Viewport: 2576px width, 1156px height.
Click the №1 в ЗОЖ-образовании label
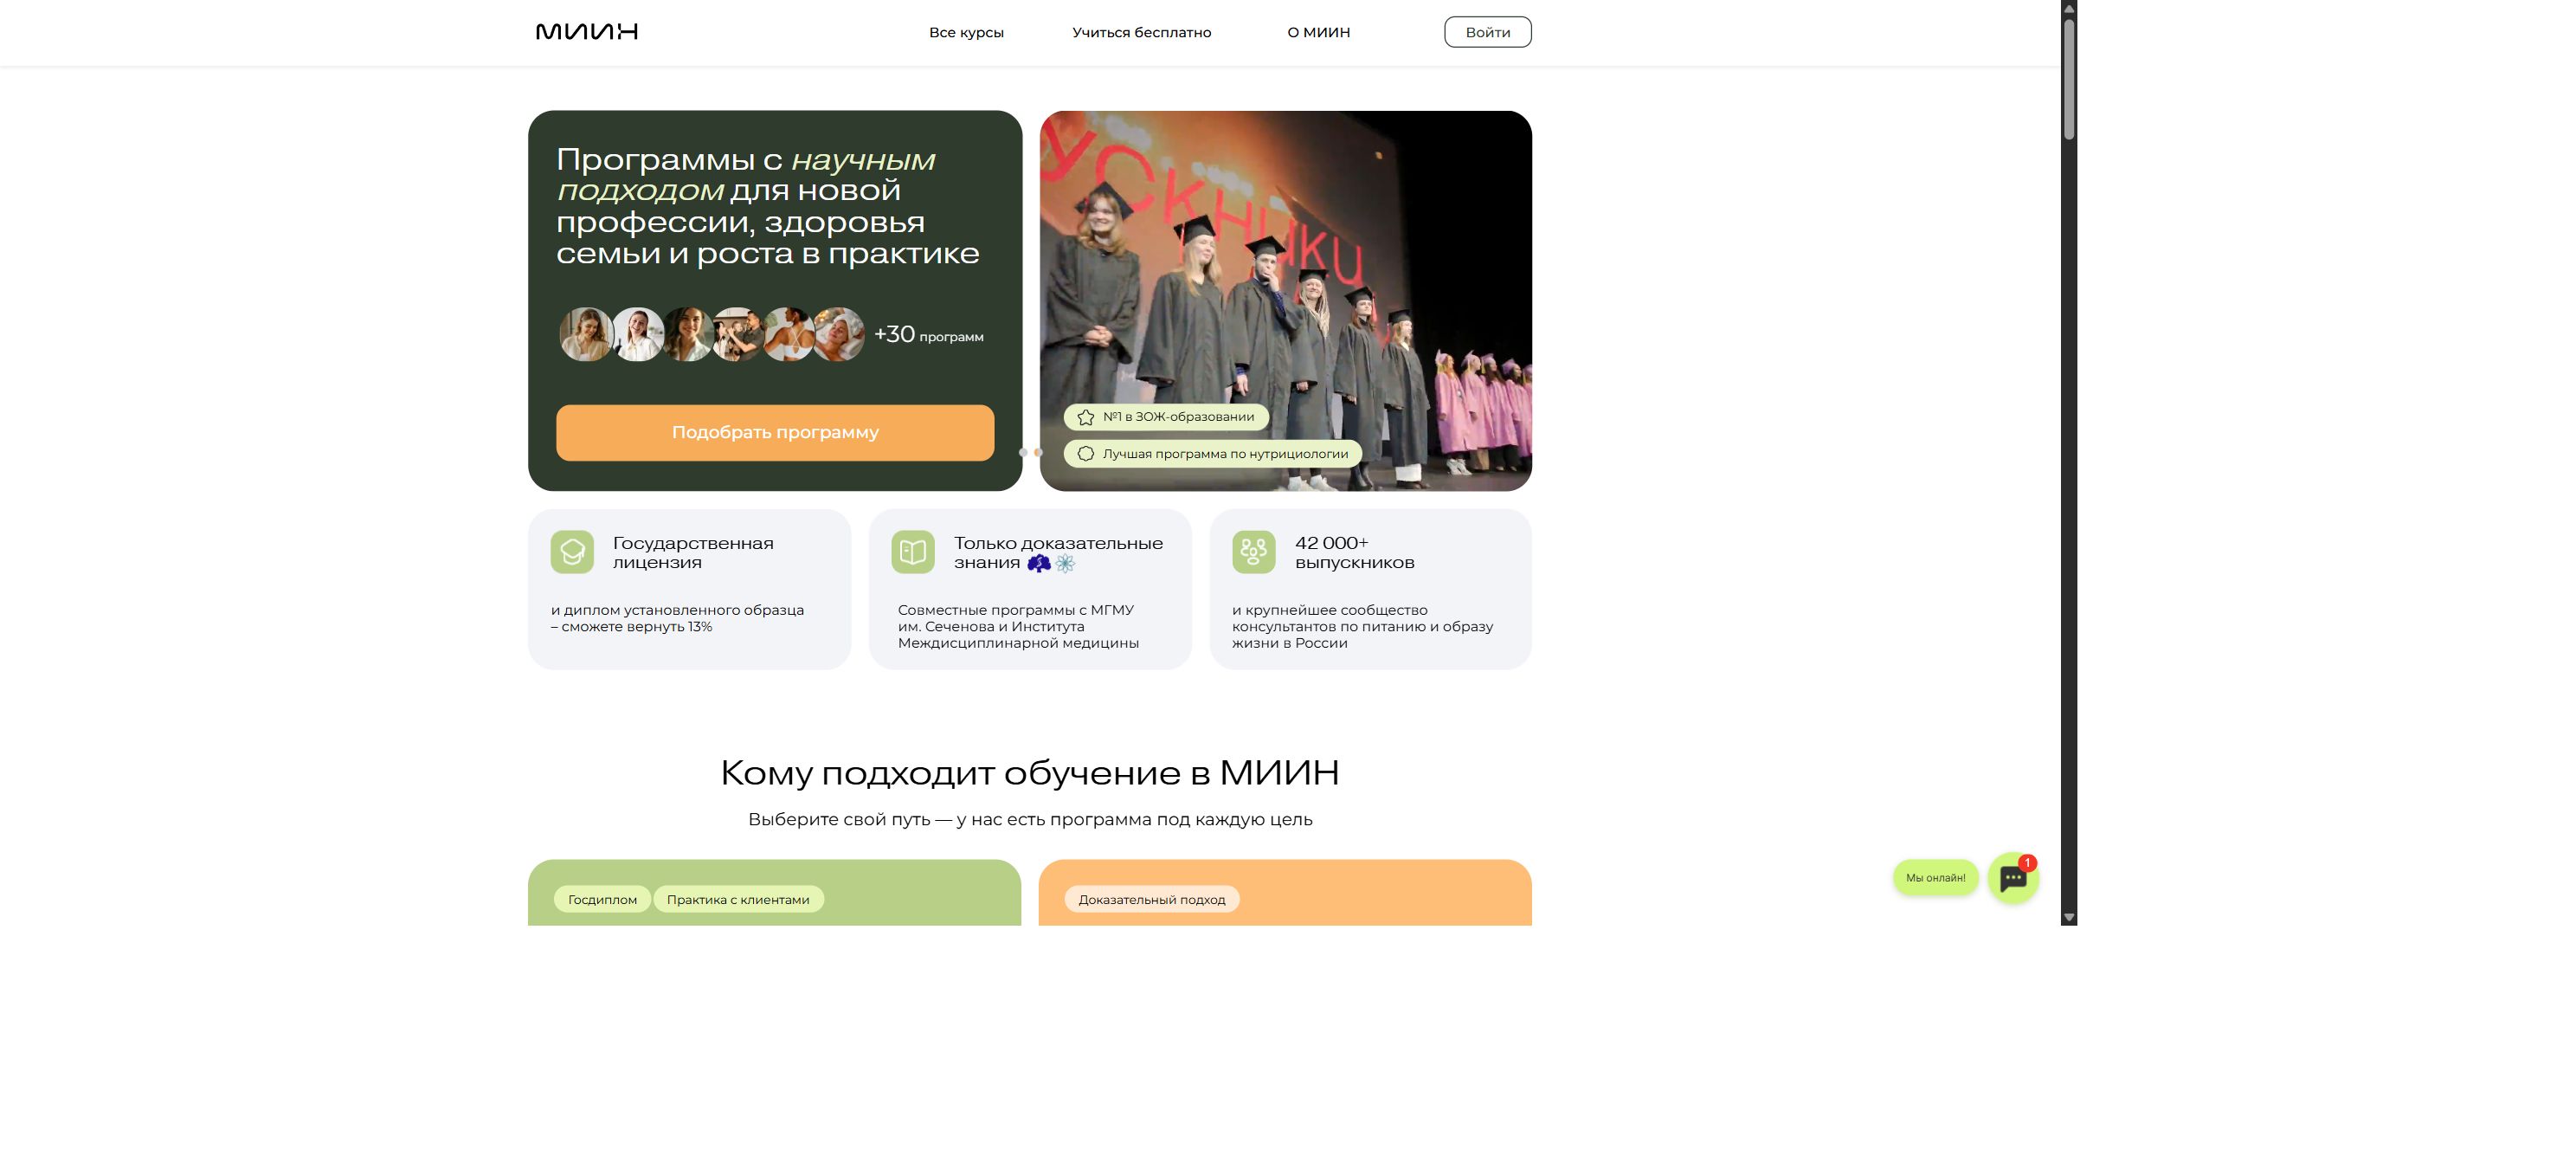pyautogui.click(x=1178, y=417)
